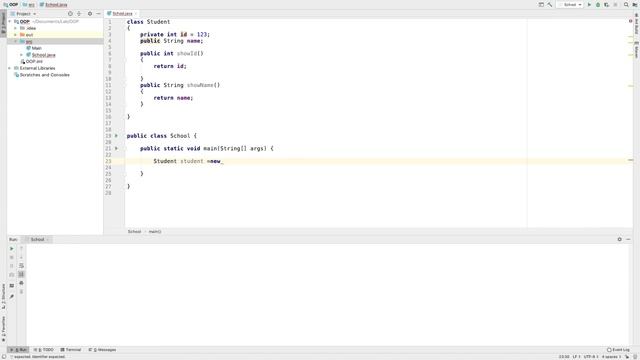The width and height of the screenshot is (640, 360).
Task: Click the locate-file target icon in Project panel
Action: [70, 13]
